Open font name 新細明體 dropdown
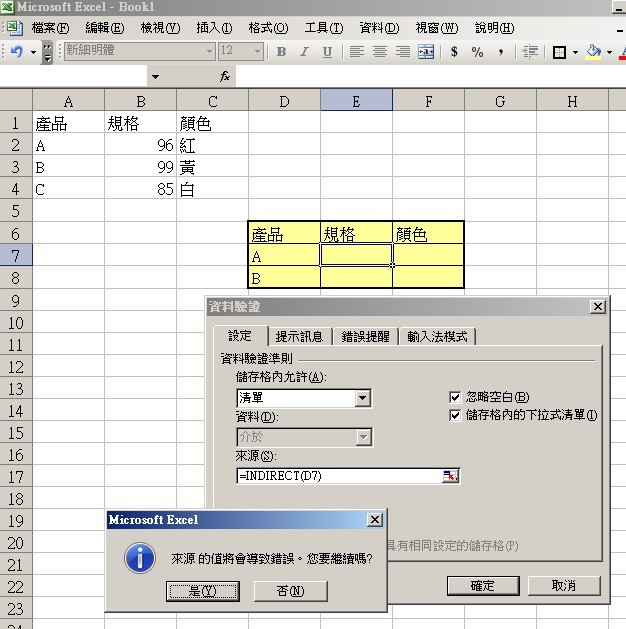 coord(209,51)
